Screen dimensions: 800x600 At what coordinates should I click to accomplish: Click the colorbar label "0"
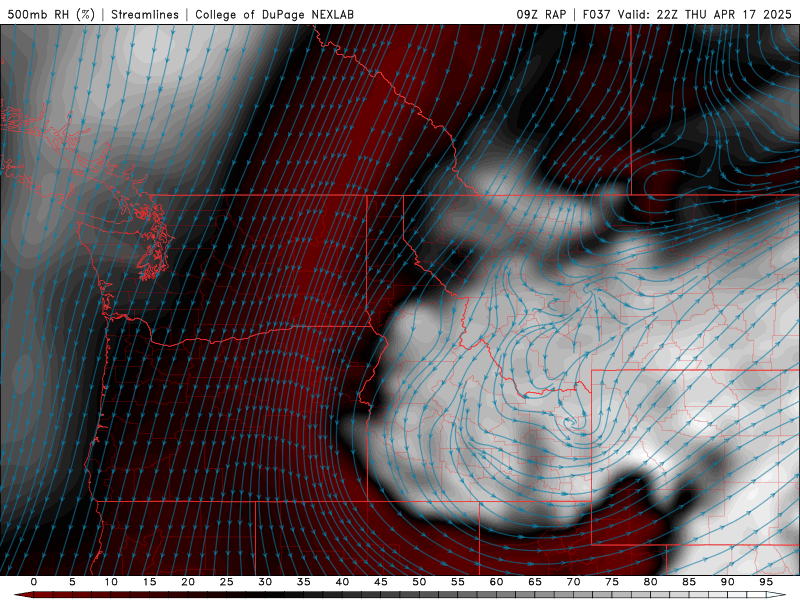34,582
